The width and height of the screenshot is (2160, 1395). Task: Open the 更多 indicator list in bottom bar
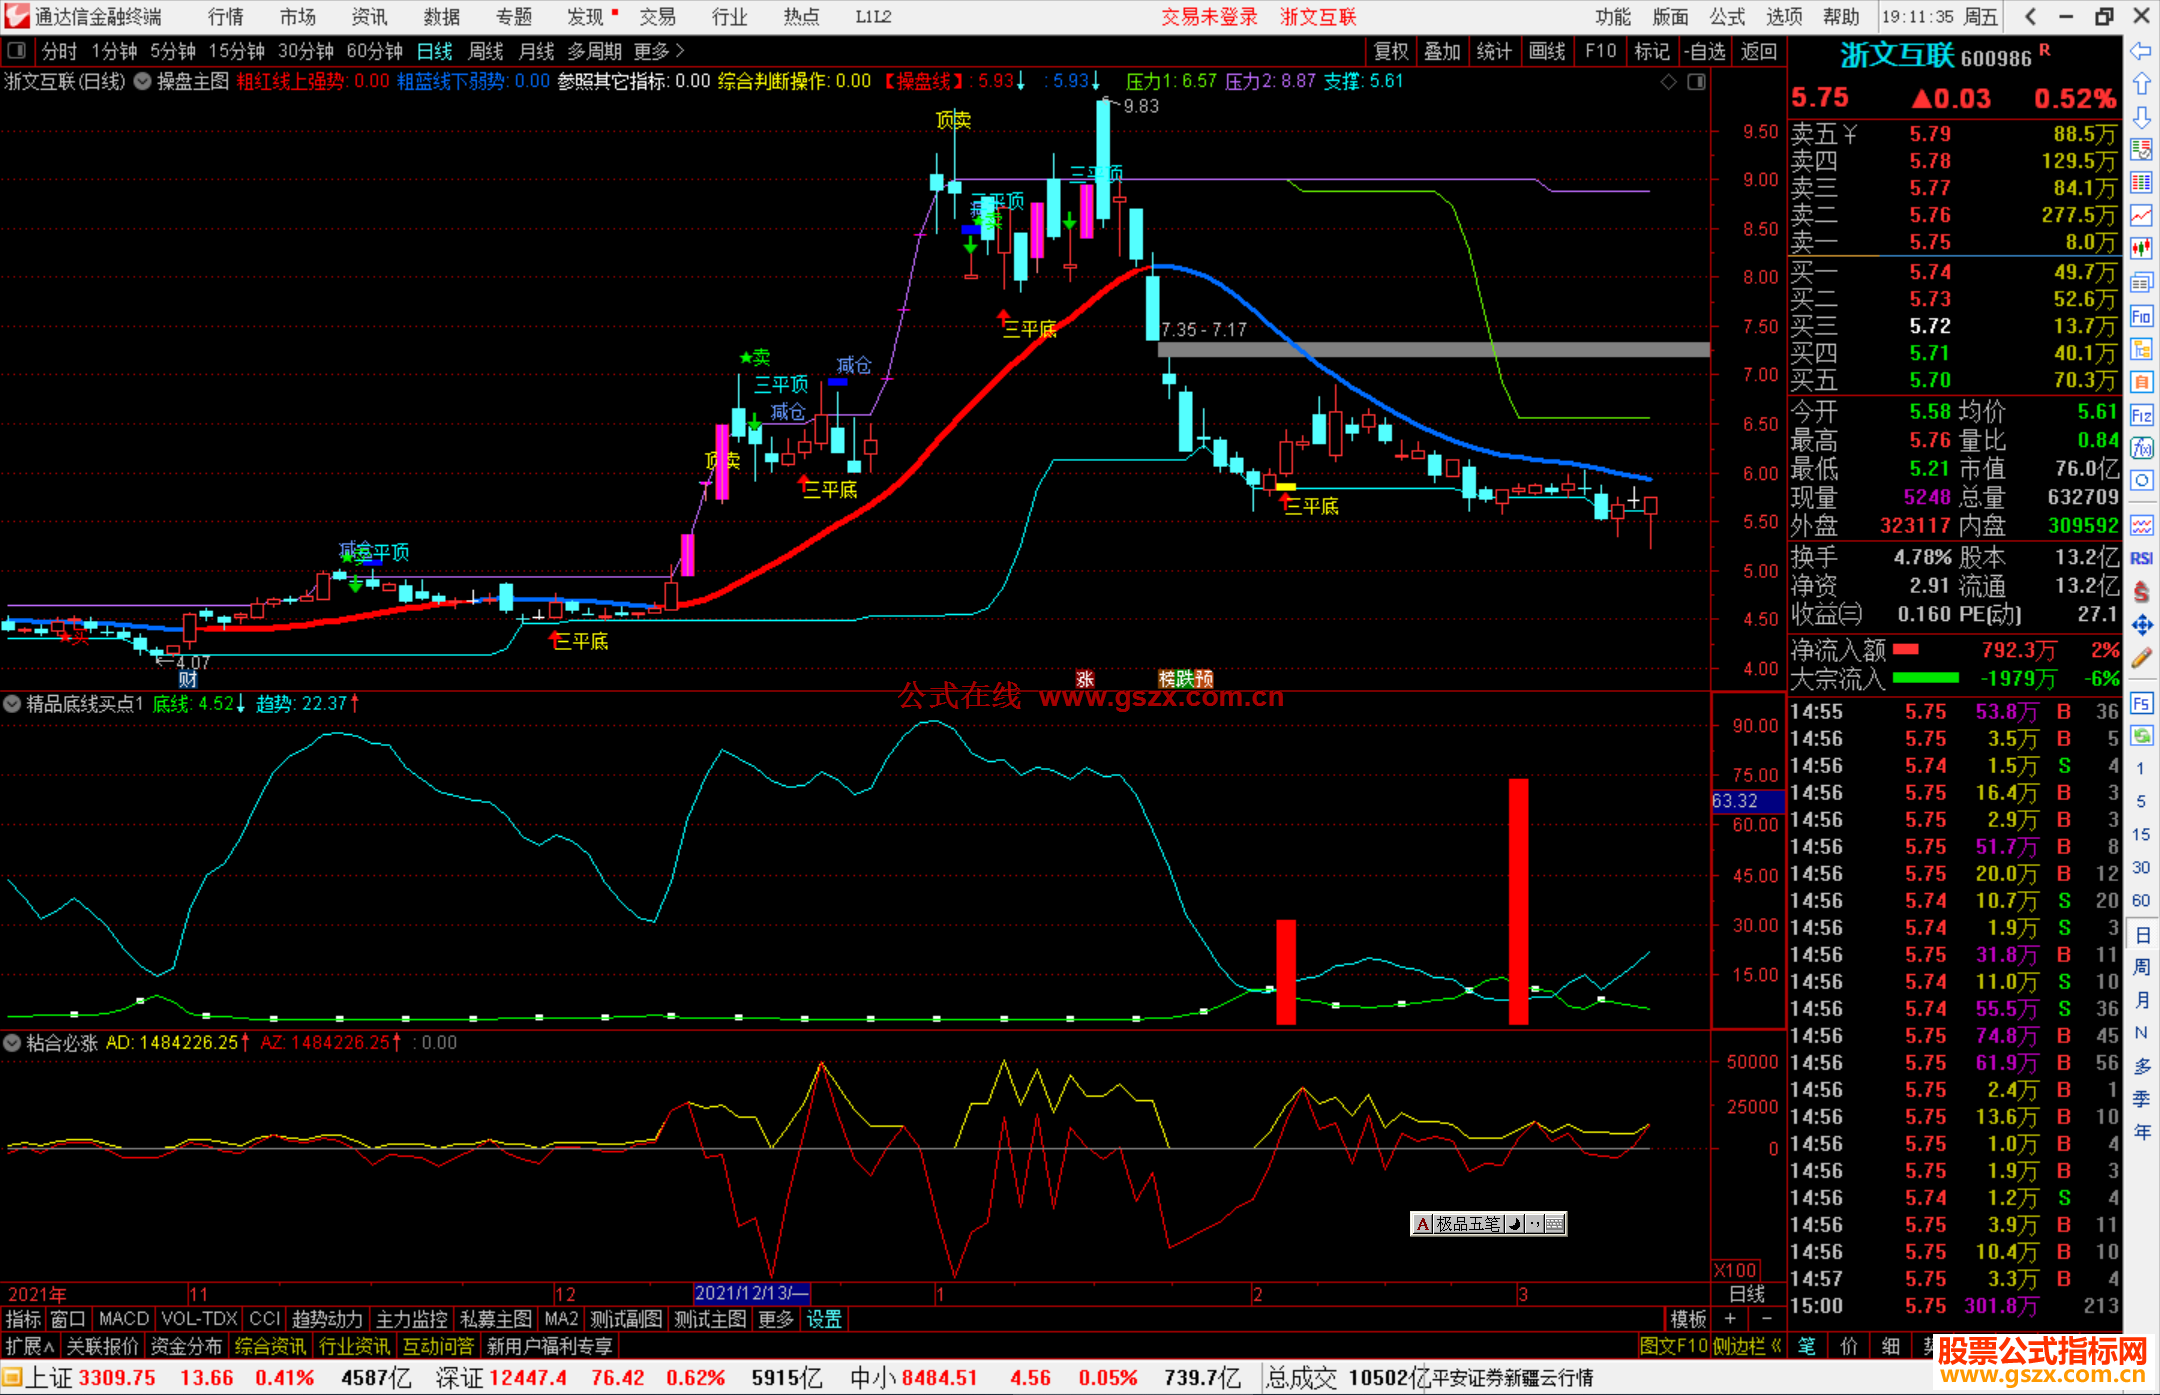tap(776, 1319)
